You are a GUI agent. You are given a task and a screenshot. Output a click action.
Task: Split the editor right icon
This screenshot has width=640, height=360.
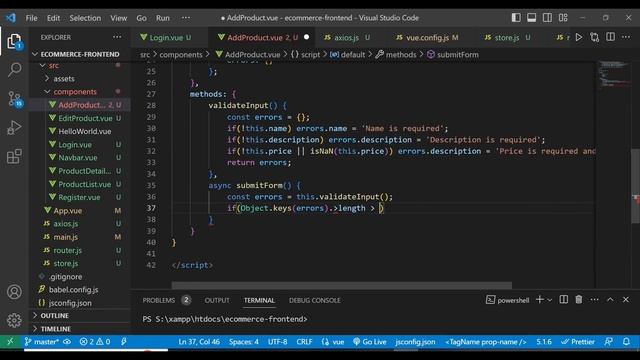point(610,37)
